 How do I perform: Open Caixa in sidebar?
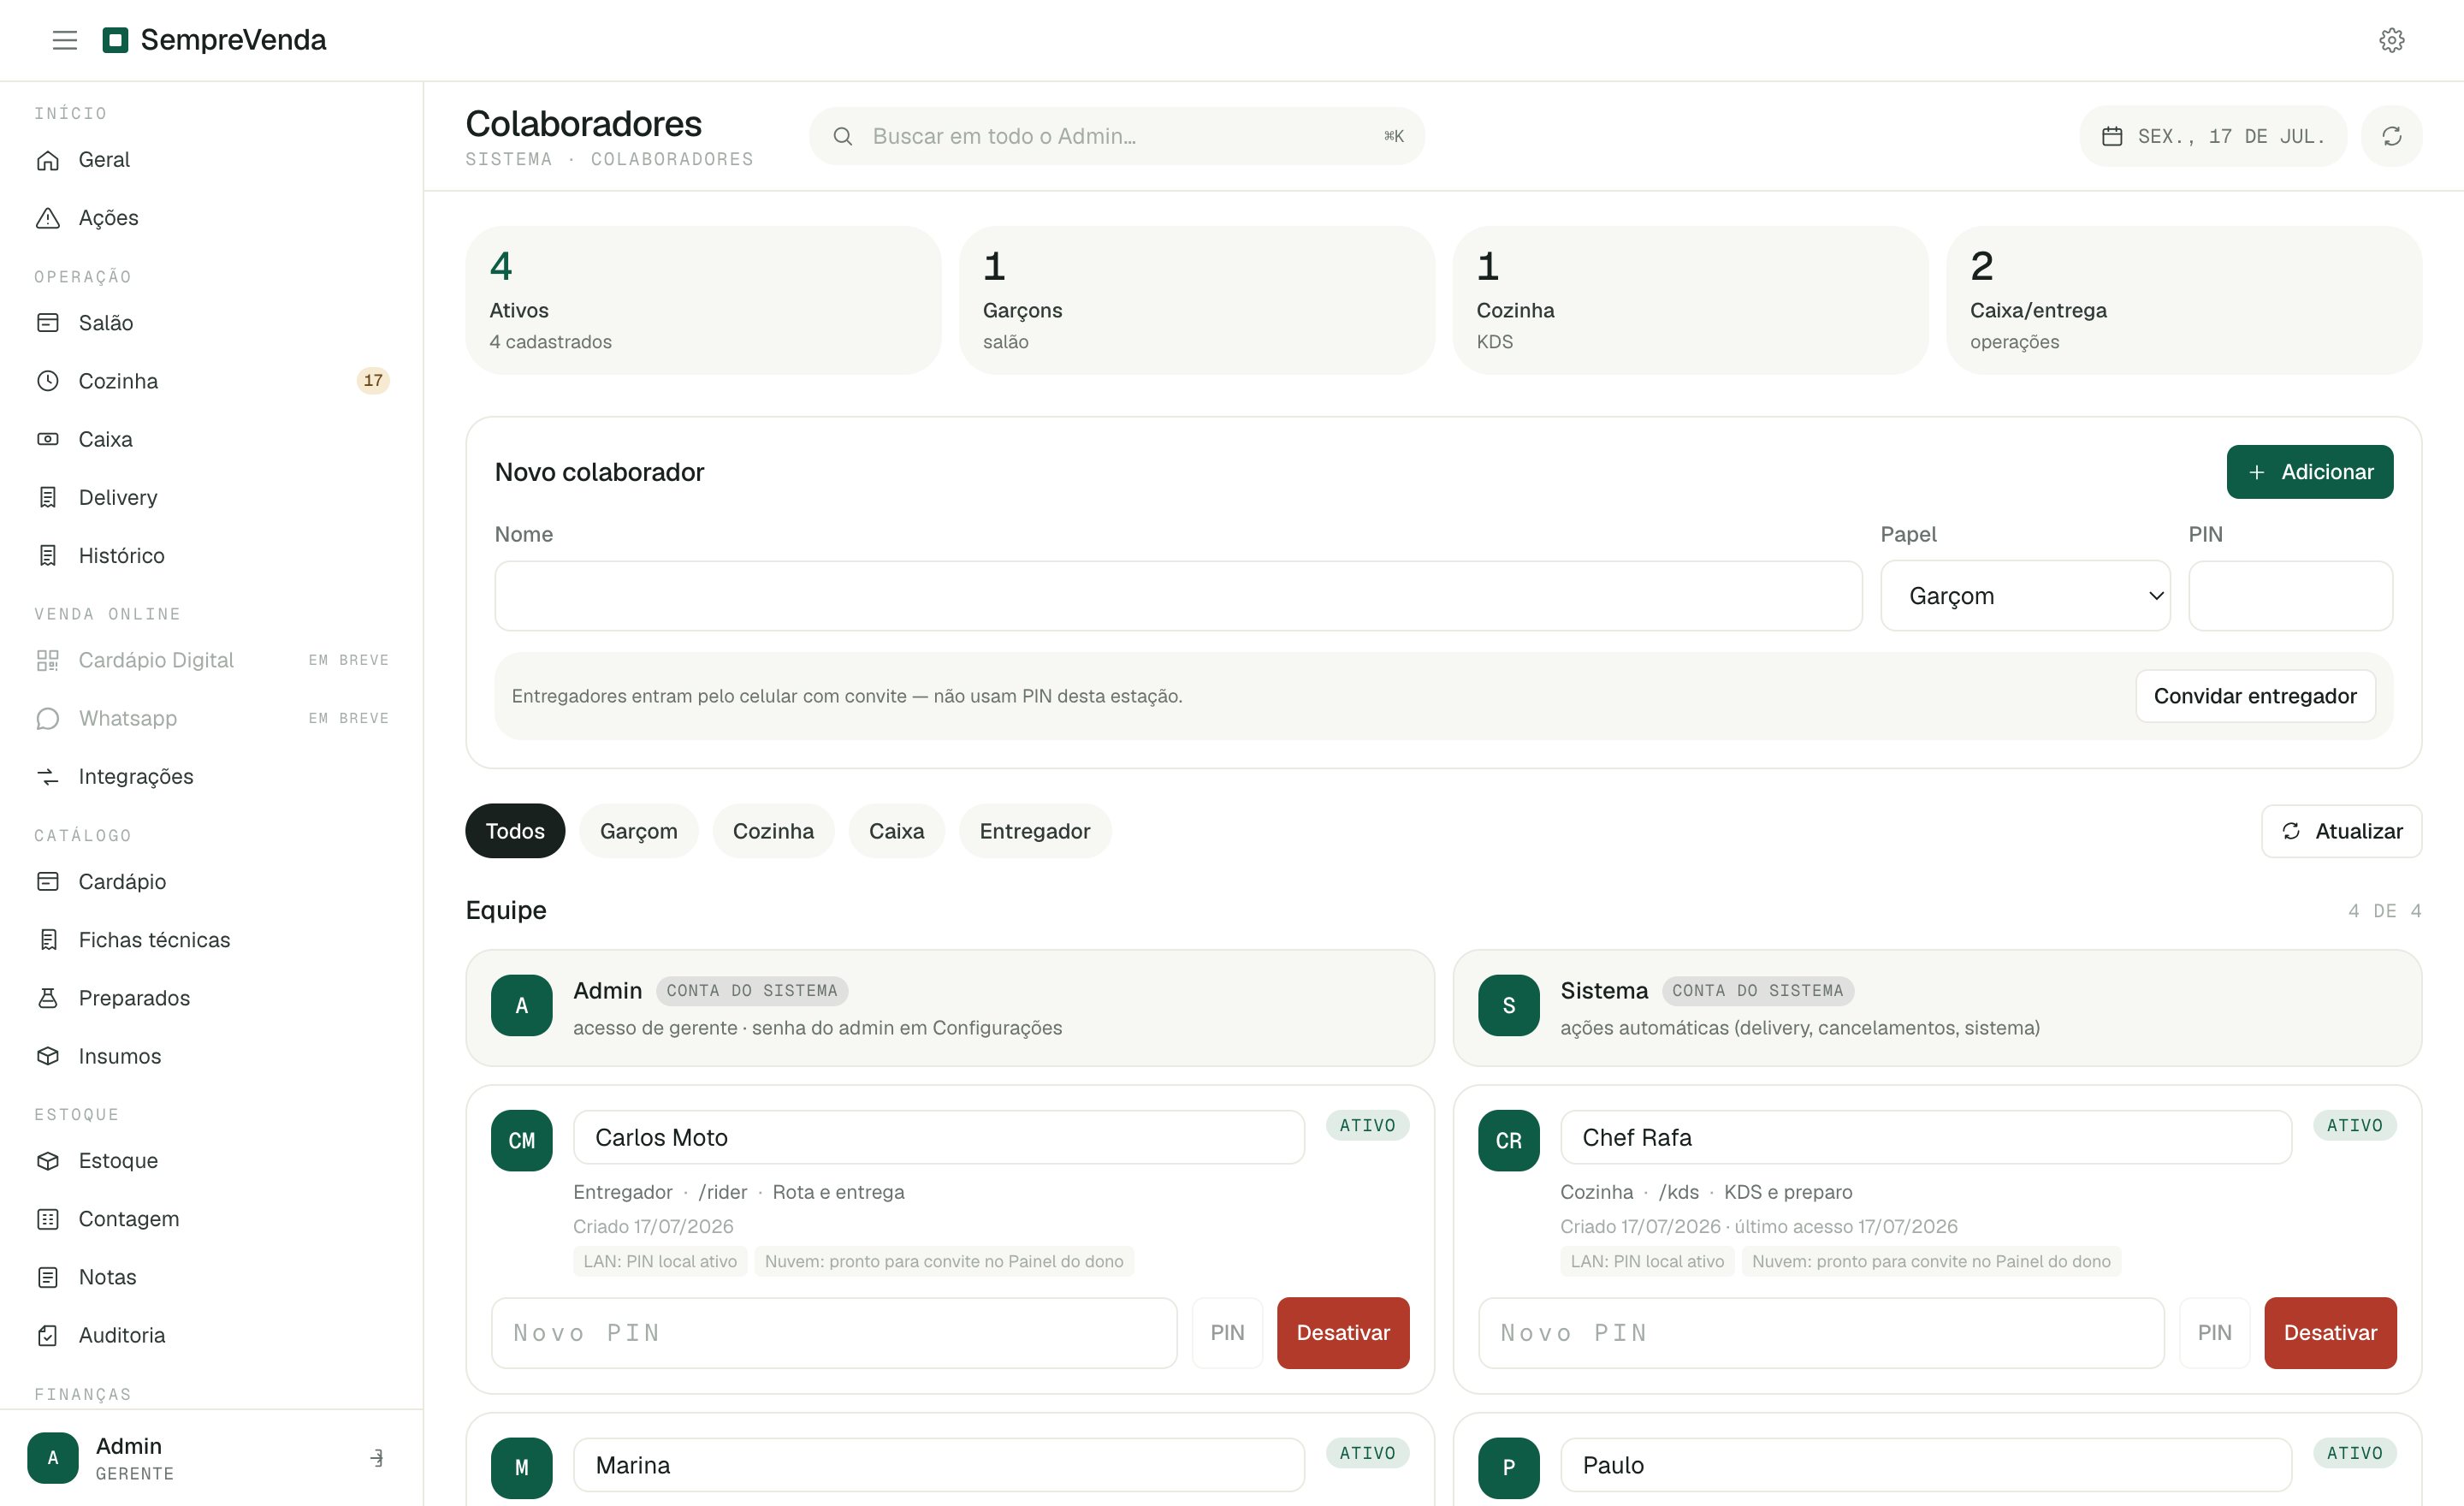(211, 439)
